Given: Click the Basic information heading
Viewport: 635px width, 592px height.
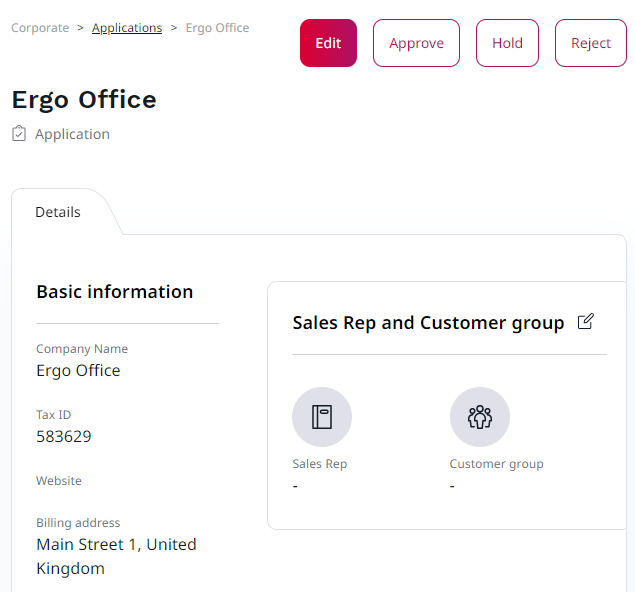Looking at the screenshot, I should click(x=115, y=292).
